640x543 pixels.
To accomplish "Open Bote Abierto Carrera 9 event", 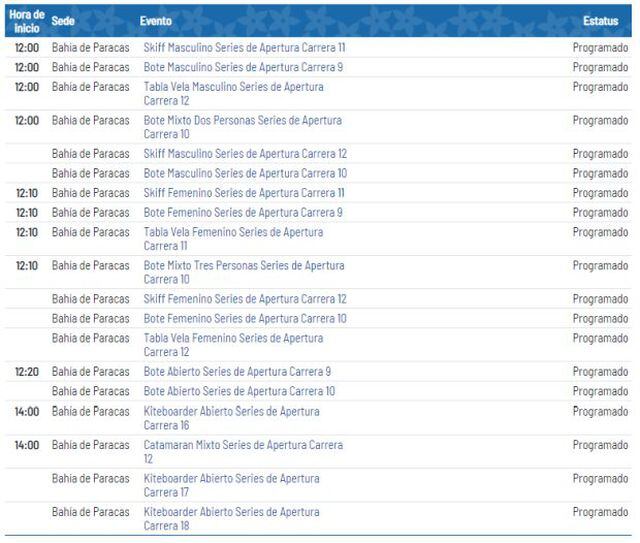I will tap(237, 372).
